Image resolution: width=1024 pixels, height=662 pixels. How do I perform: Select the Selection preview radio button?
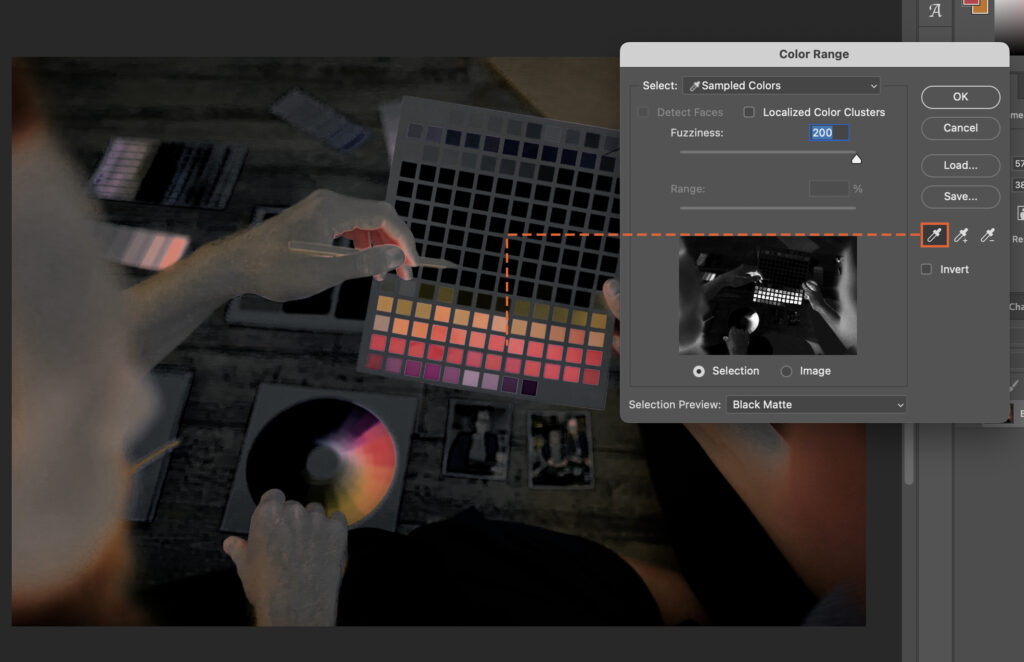point(699,371)
